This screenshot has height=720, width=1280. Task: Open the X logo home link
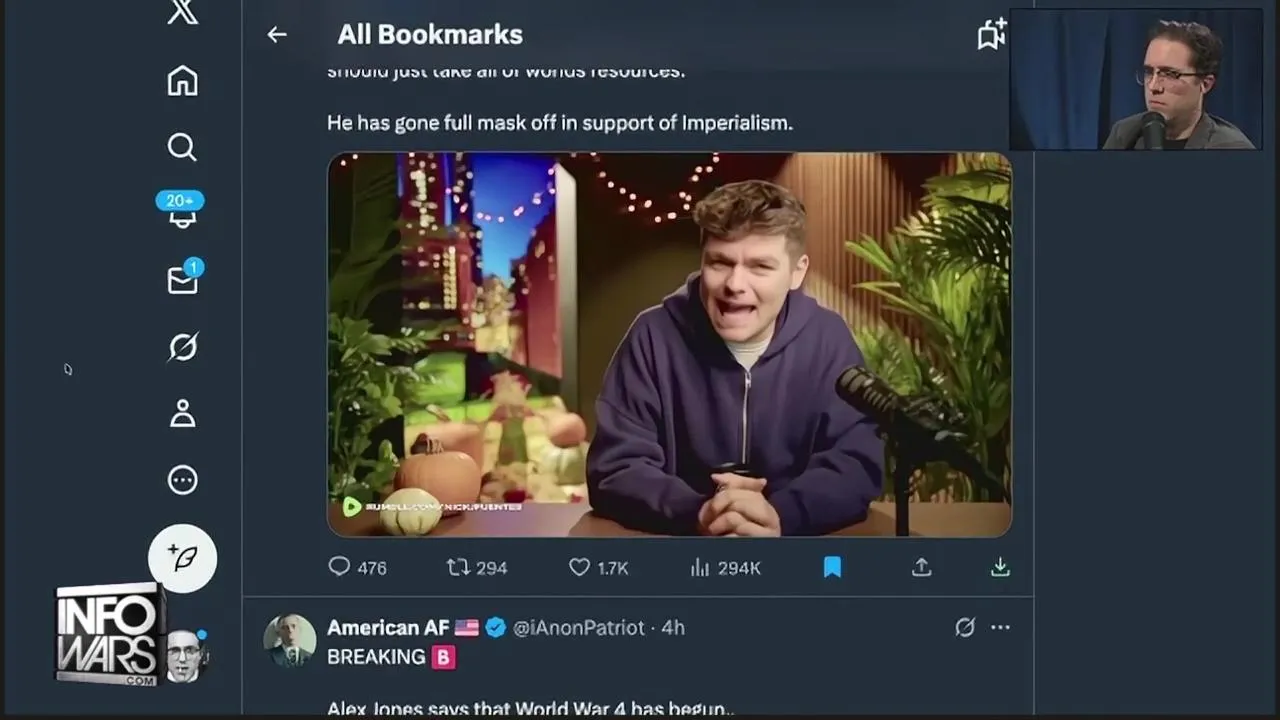click(183, 12)
